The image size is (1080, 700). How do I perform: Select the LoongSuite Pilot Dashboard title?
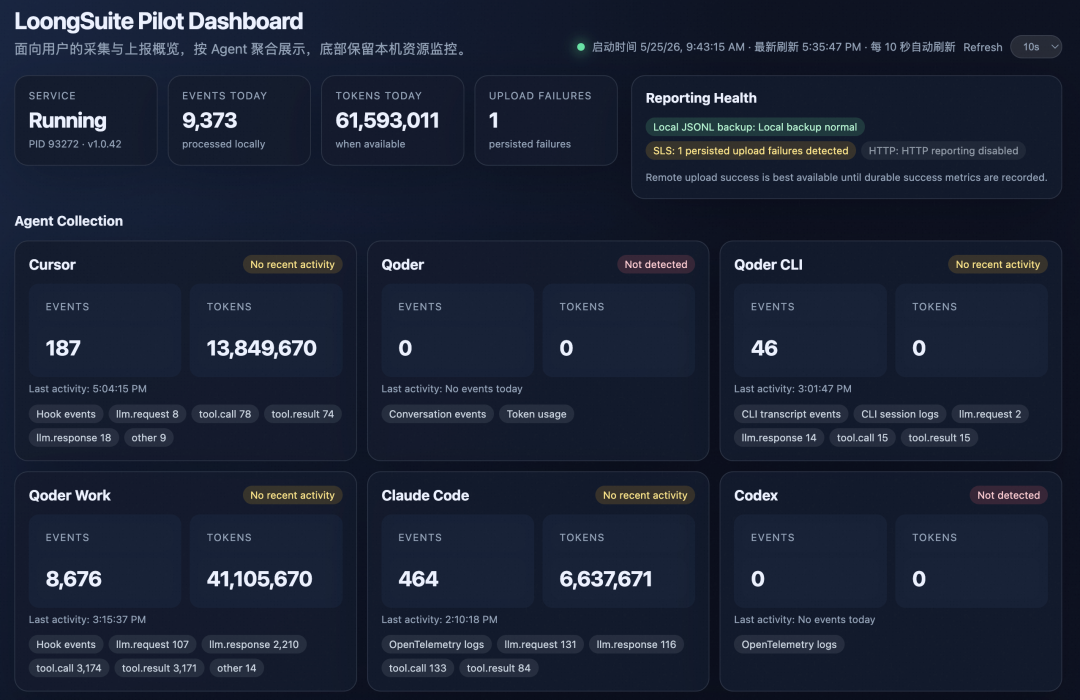(158, 21)
